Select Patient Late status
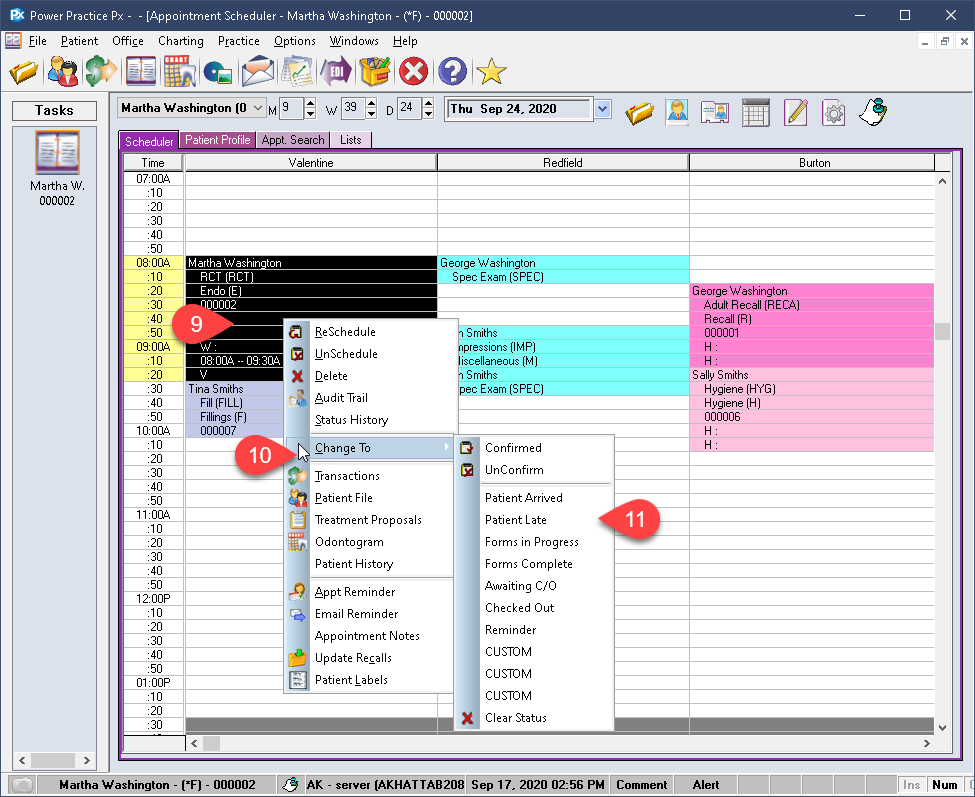 [515, 520]
